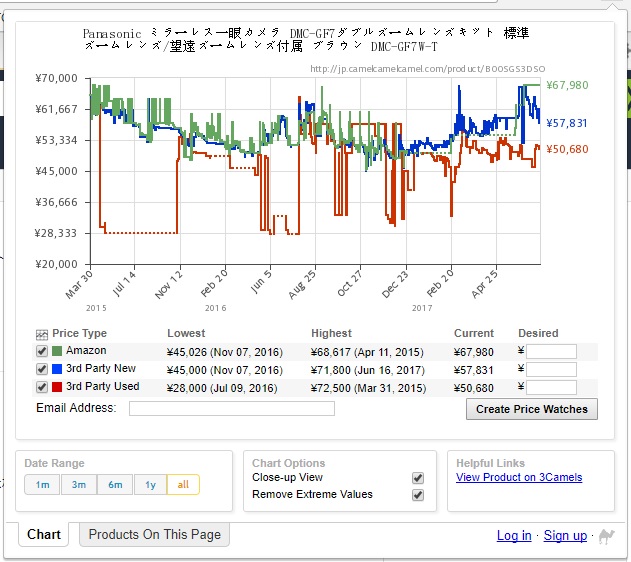Image resolution: width=631 pixels, height=562 pixels.
Task: Click the ¥20,000 y-axis label
Action: [x=56, y=264]
